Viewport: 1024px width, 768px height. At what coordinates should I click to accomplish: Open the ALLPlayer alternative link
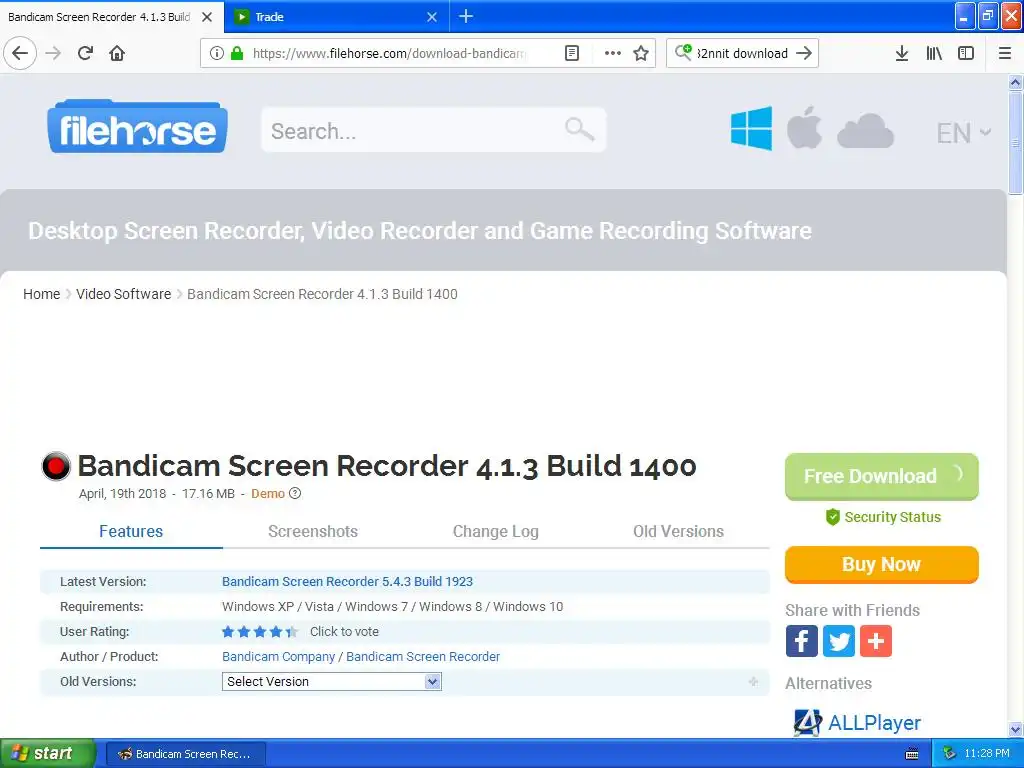pyautogui.click(x=874, y=722)
